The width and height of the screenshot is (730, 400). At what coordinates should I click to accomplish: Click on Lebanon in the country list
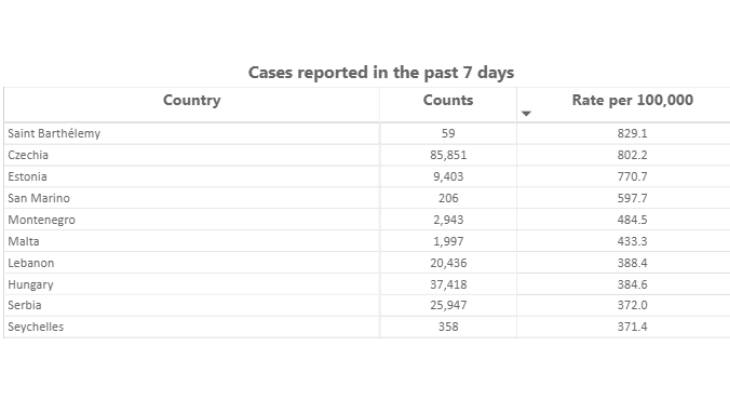(31, 263)
